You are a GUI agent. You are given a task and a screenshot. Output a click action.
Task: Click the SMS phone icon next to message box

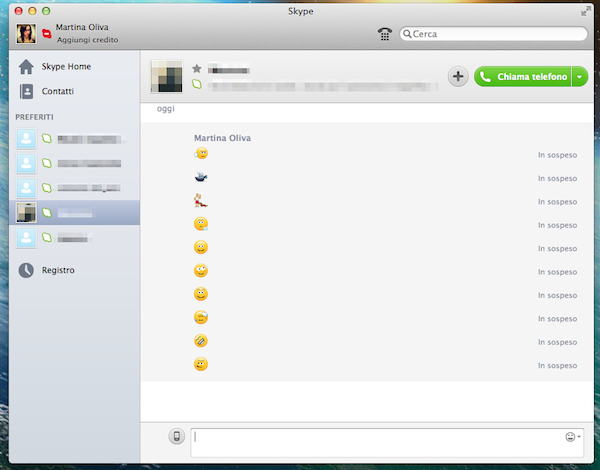(177, 436)
